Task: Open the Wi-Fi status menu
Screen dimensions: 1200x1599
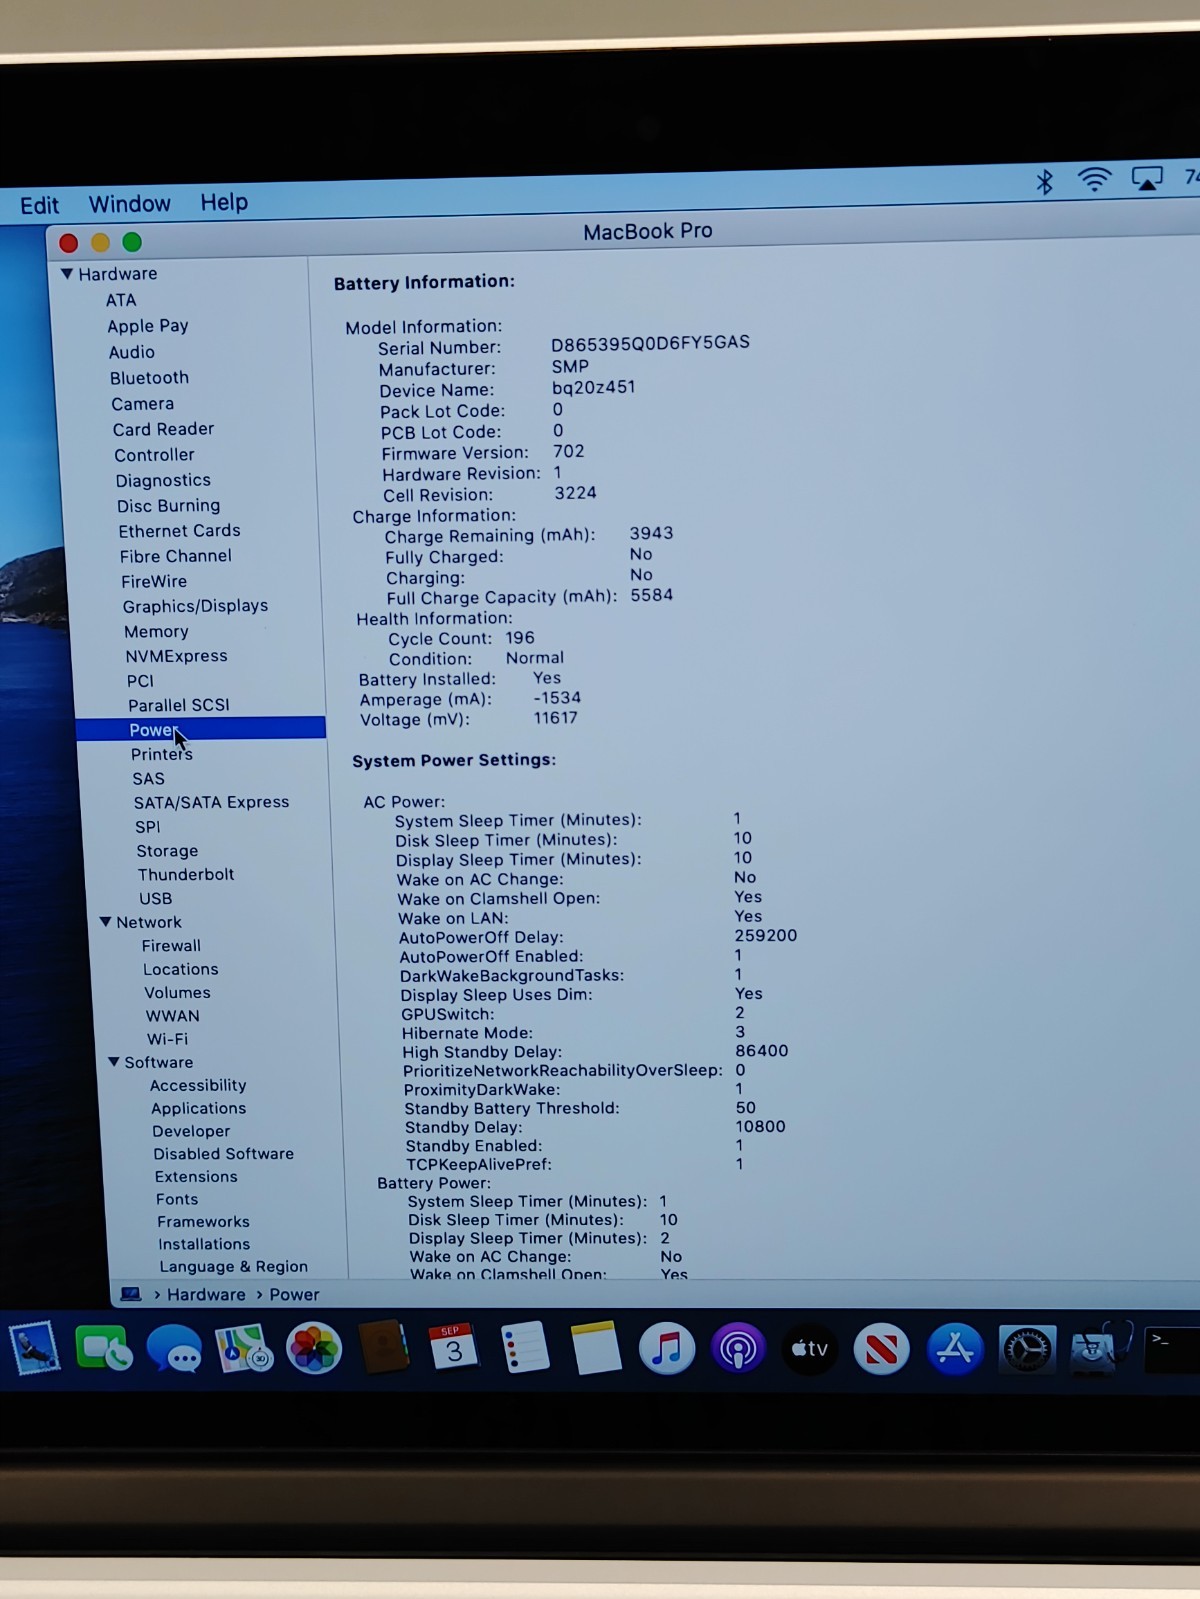Action: coord(1095,179)
